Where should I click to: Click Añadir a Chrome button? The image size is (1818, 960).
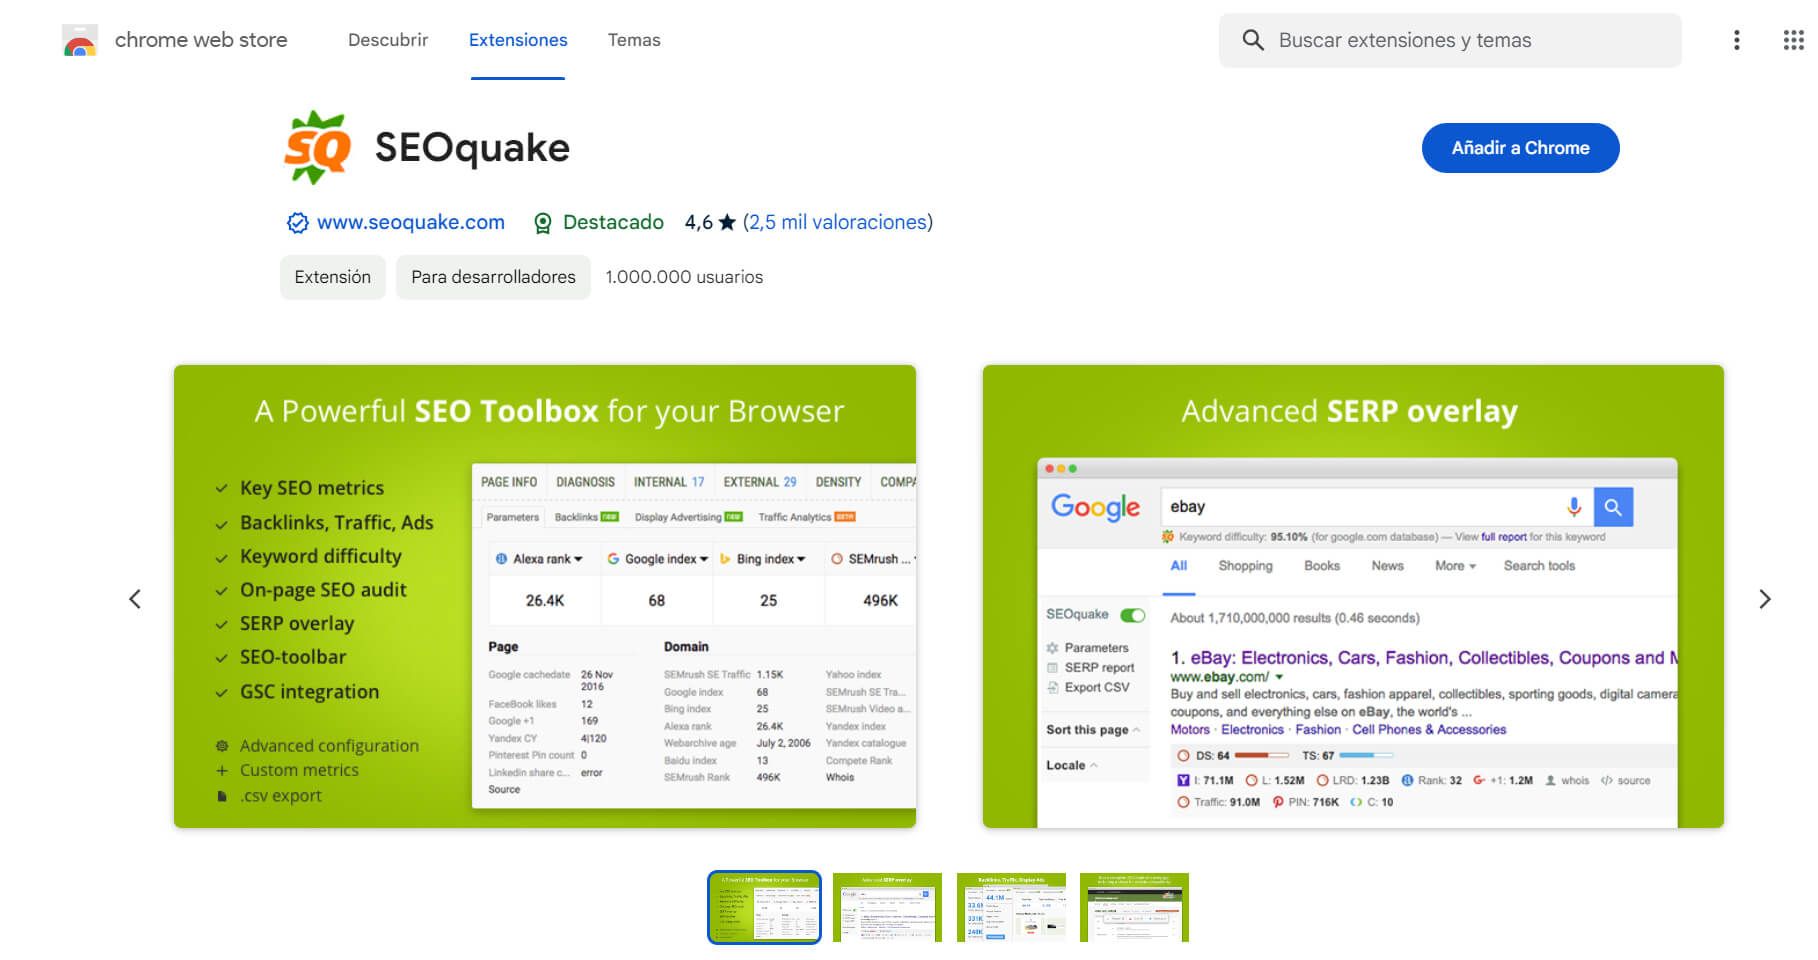coord(1520,148)
